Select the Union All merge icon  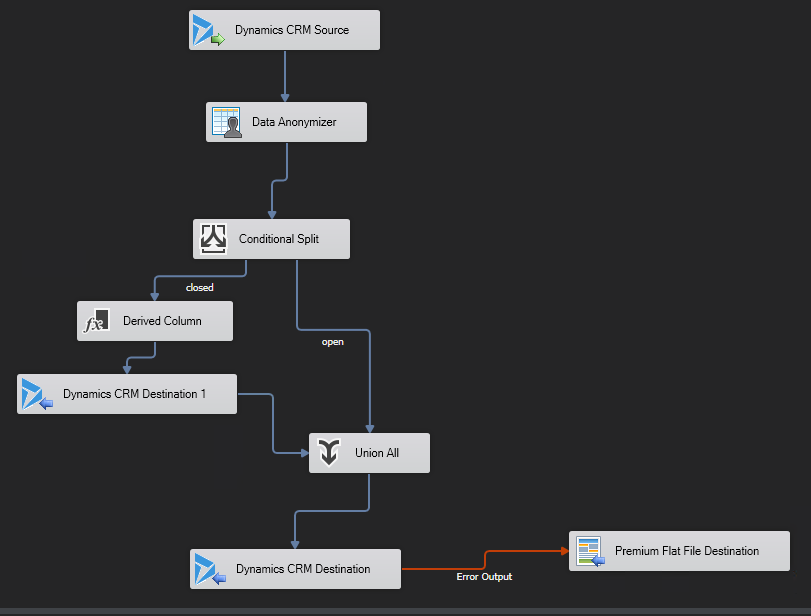click(x=329, y=453)
